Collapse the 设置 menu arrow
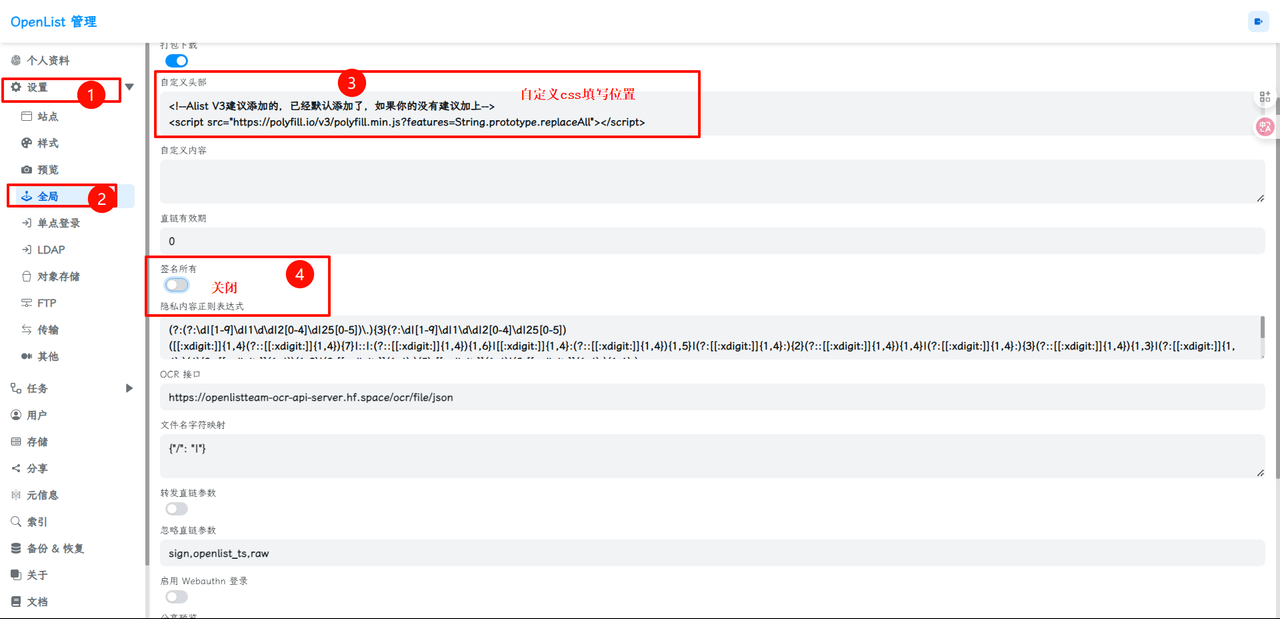The image size is (1280, 619). (x=130, y=87)
